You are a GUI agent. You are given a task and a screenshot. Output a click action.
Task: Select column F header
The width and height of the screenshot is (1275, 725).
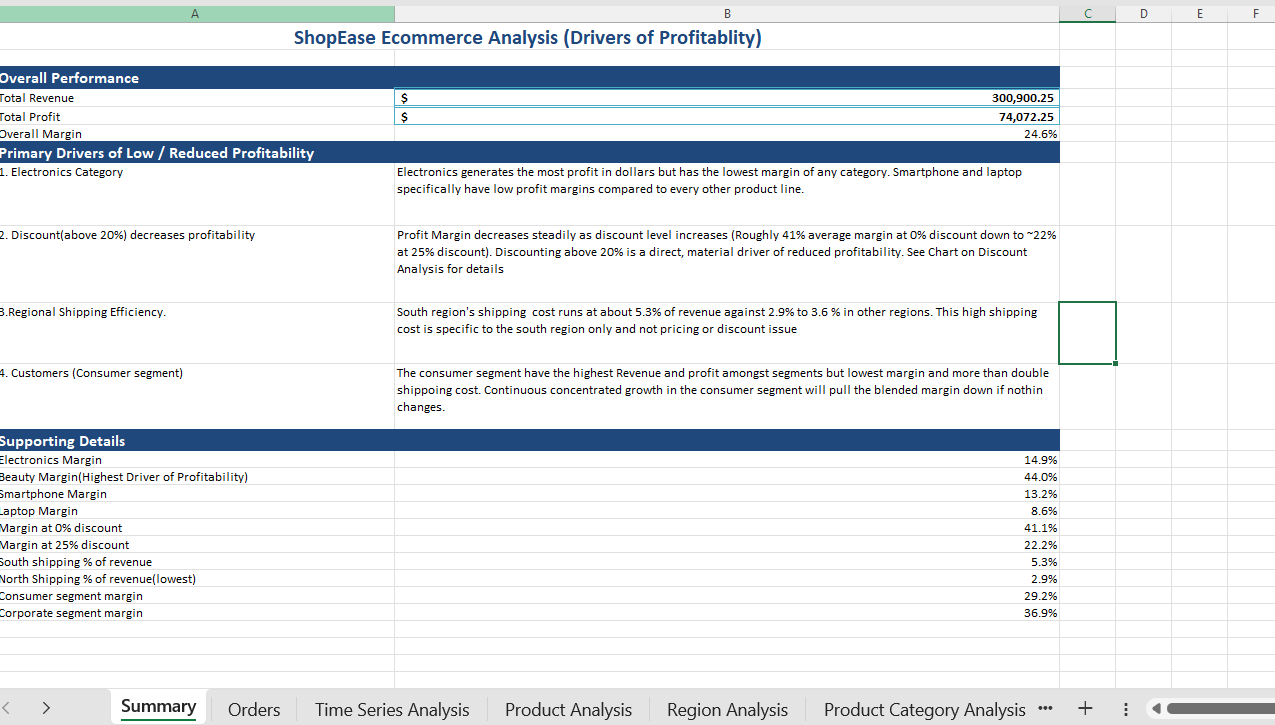(x=1252, y=13)
